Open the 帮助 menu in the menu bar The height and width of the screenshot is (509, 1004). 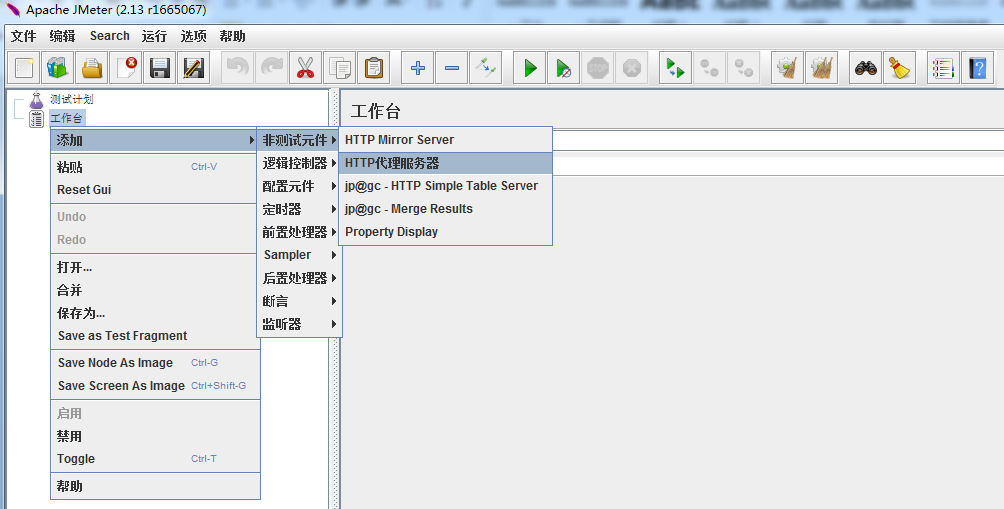point(232,36)
